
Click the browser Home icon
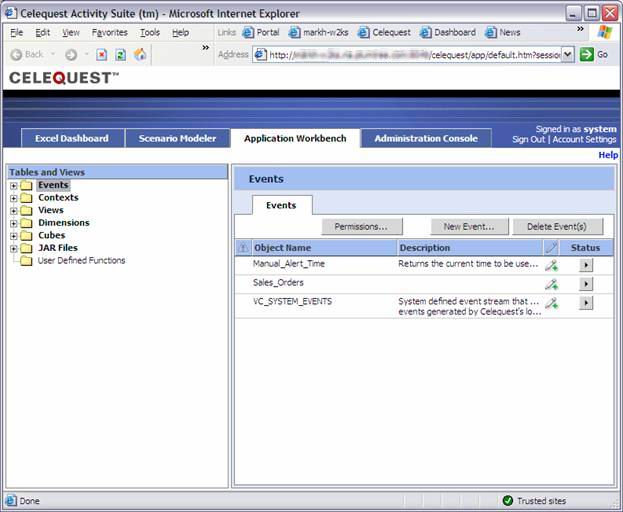[x=139, y=54]
